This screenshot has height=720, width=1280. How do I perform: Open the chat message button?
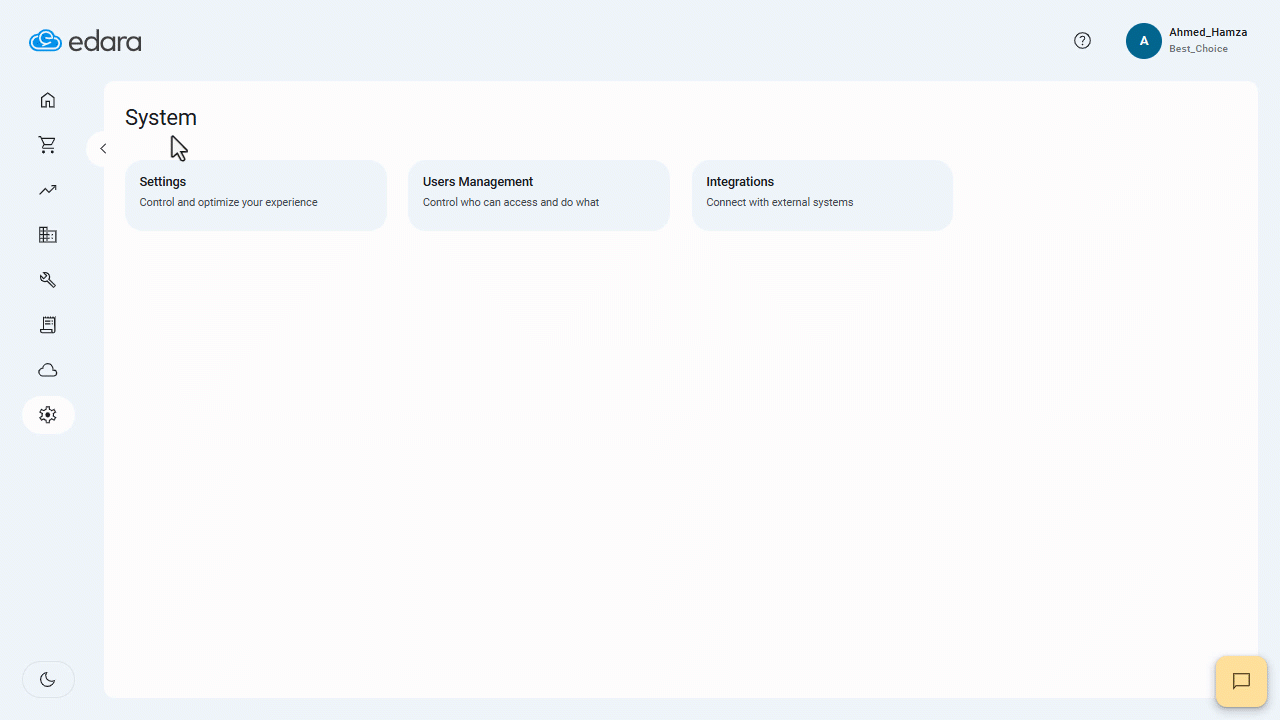(x=1241, y=681)
